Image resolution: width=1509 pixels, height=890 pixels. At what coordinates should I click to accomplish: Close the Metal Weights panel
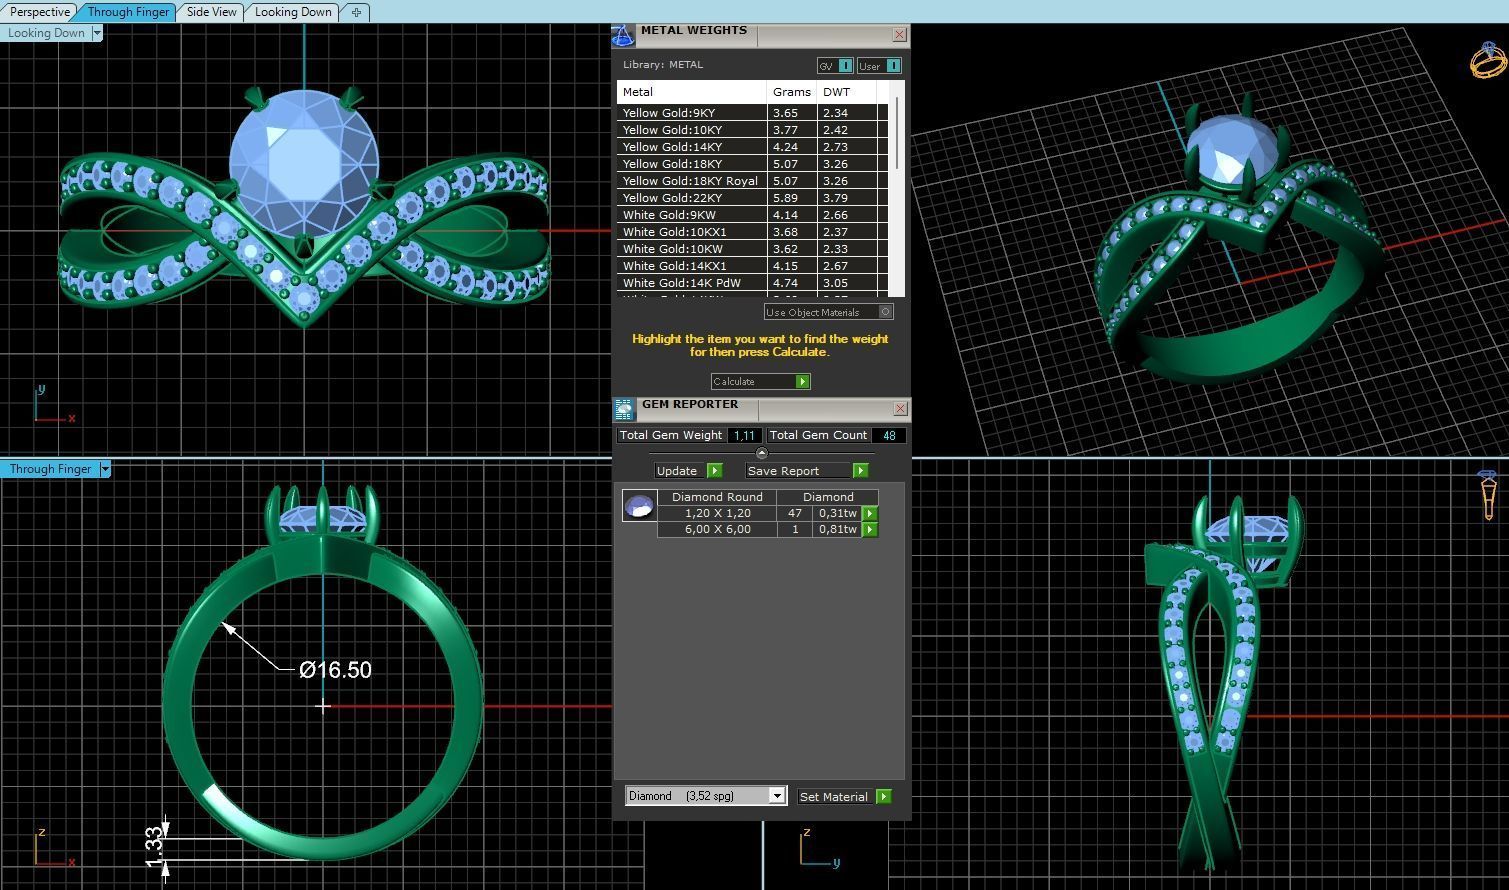click(899, 35)
